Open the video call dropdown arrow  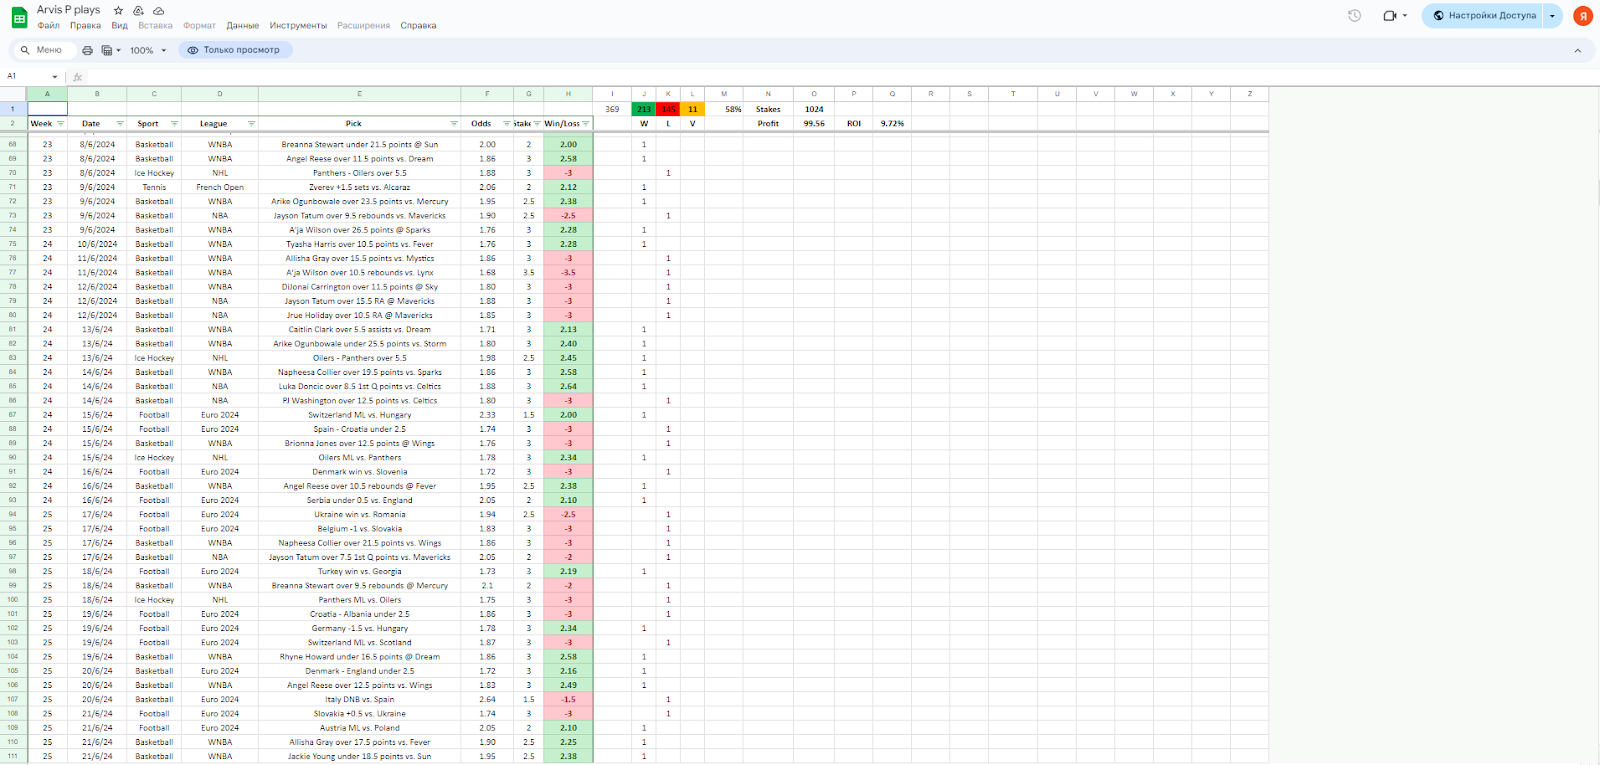[1405, 16]
